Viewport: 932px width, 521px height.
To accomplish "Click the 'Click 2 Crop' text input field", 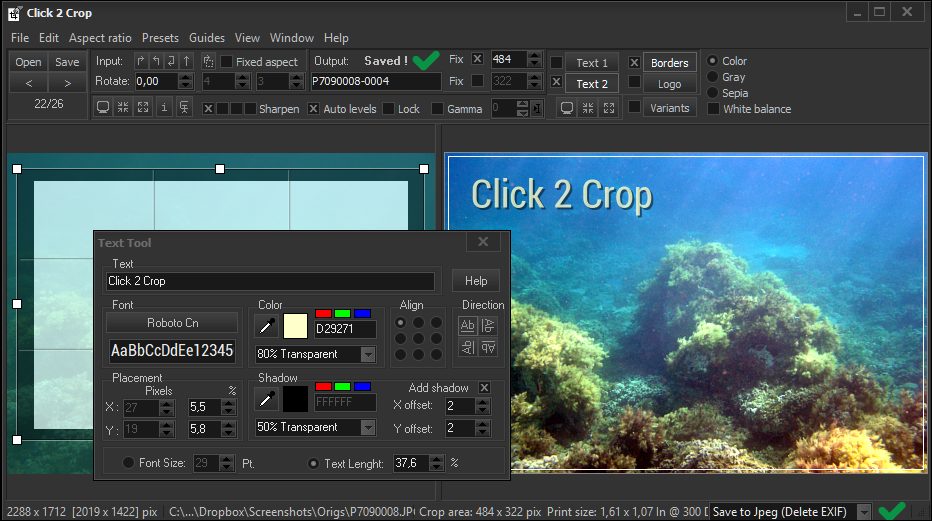I will [270, 281].
